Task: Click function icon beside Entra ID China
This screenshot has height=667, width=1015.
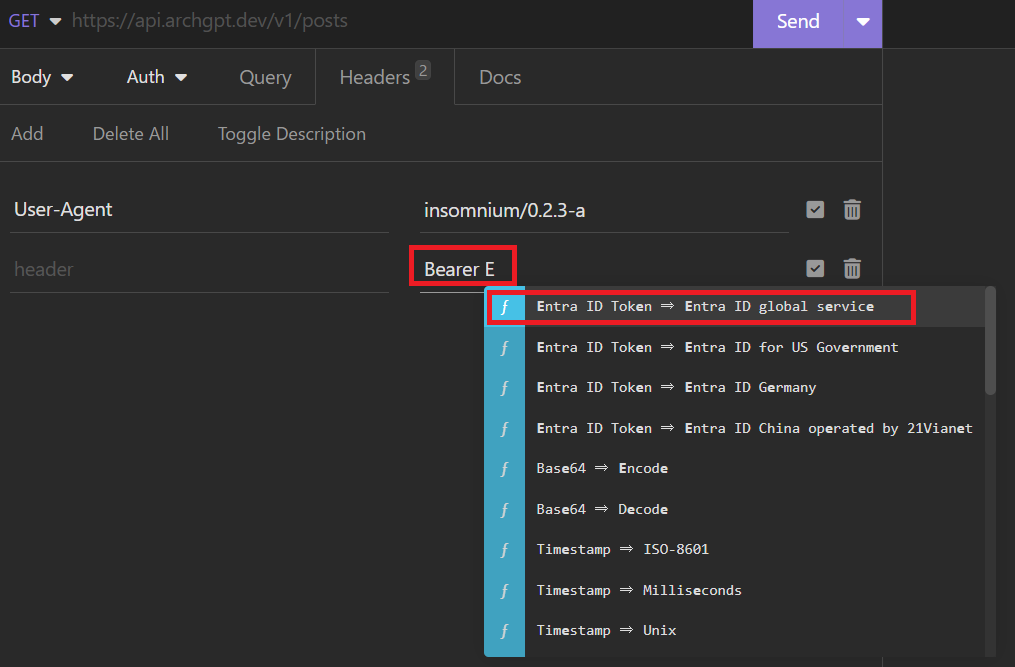Action: (x=505, y=429)
